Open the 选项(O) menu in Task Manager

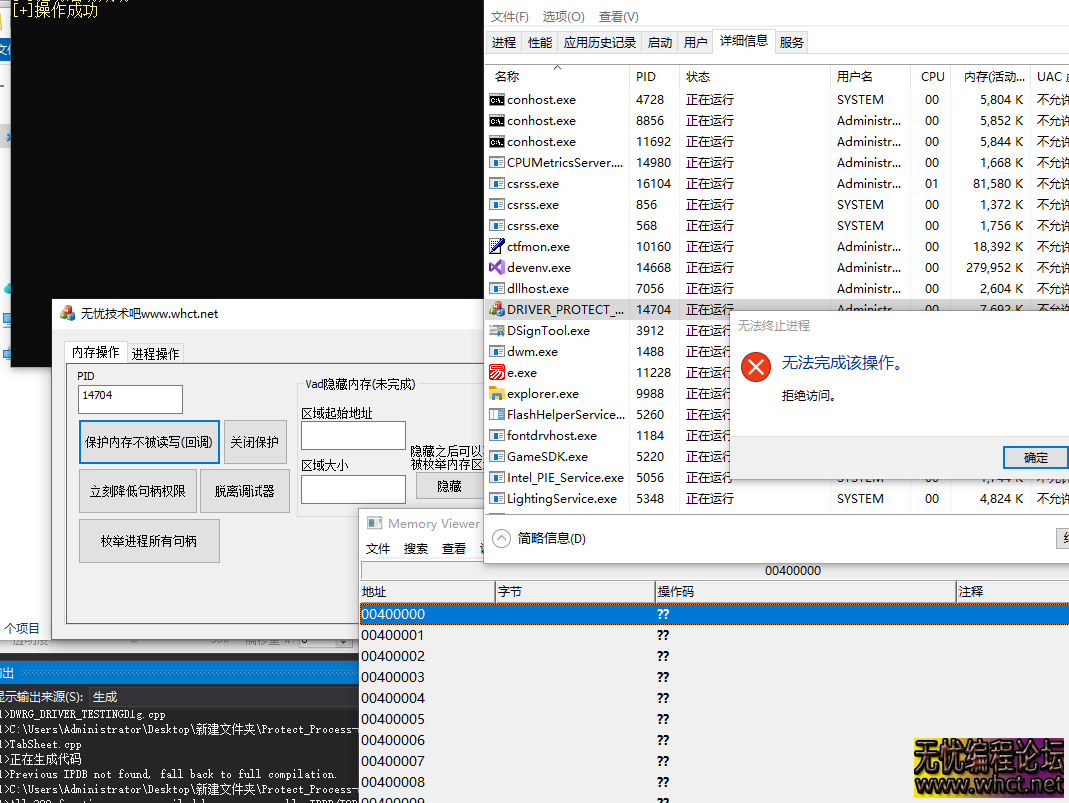[x=563, y=16]
